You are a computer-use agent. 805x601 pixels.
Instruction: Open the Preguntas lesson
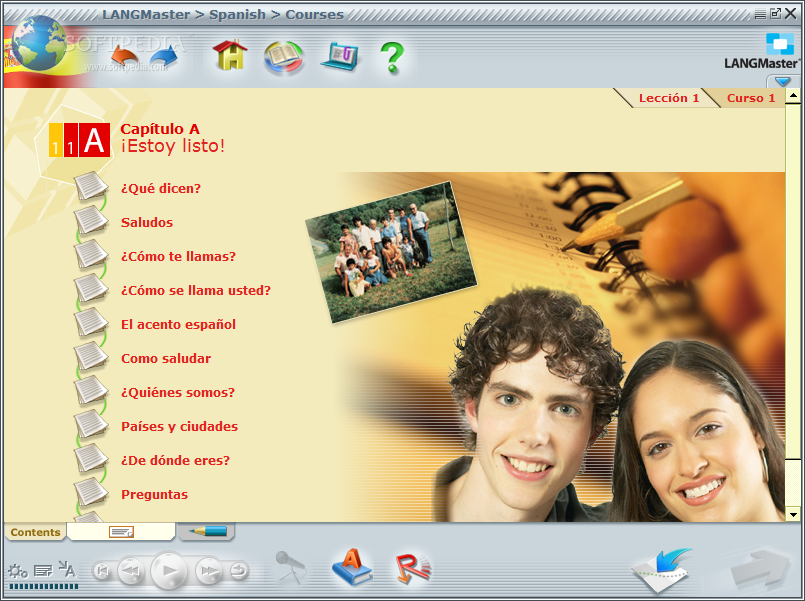click(155, 494)
